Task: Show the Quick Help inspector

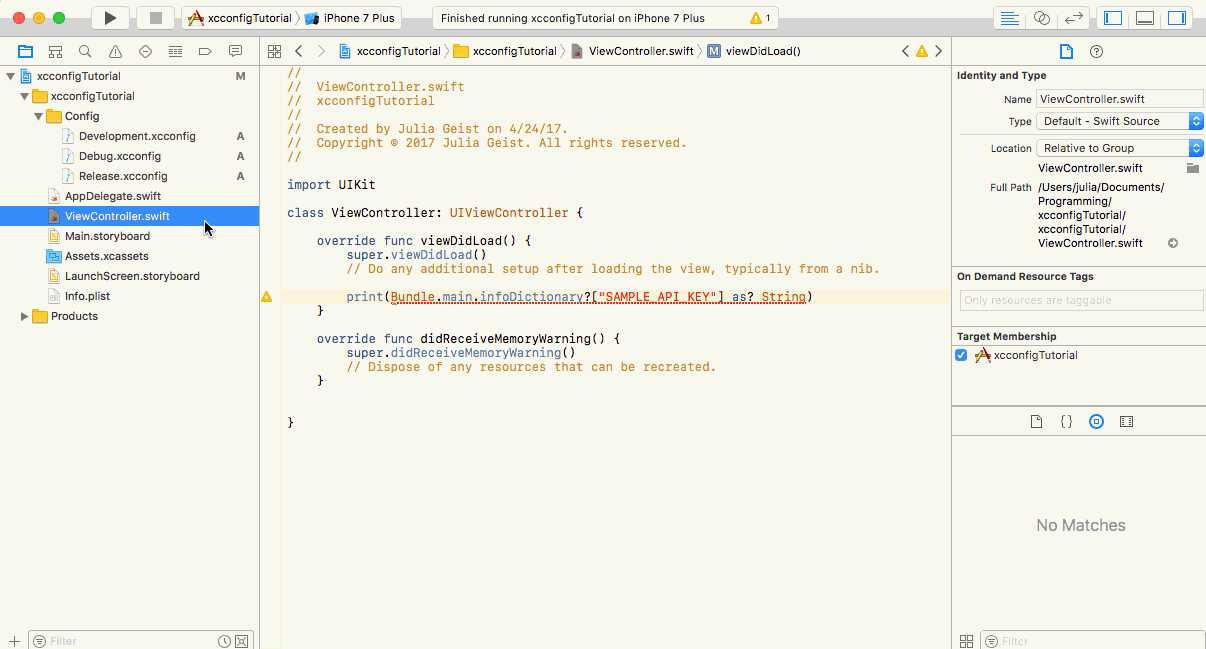Action: [1096, 51]
